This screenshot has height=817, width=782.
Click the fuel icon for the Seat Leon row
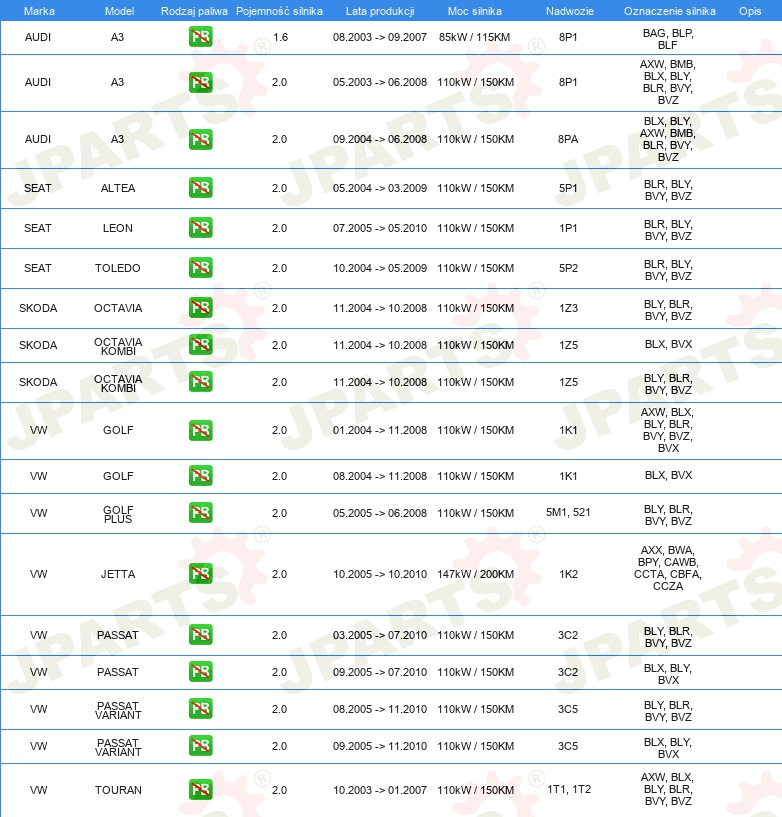(201, 228)
